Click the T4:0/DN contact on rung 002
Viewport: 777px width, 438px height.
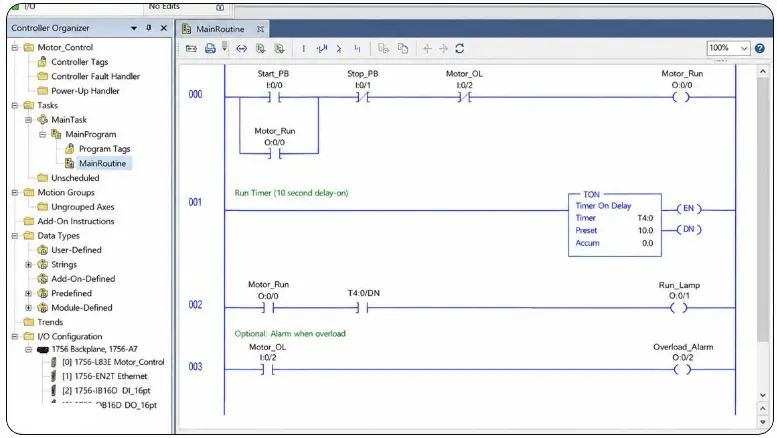[363, 308]
